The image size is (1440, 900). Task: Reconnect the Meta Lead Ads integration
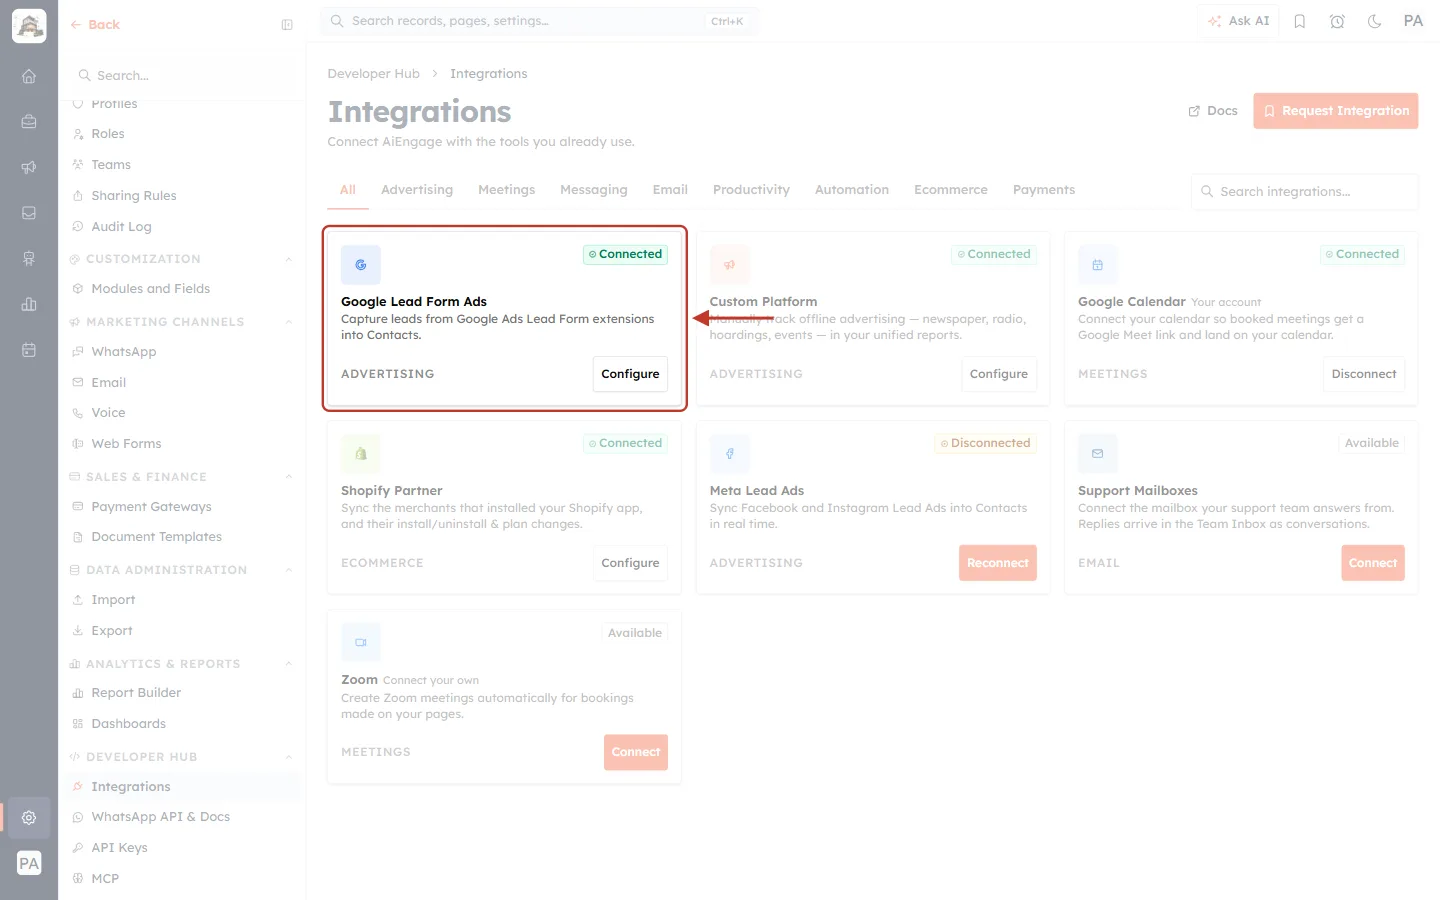click(998, 563)
